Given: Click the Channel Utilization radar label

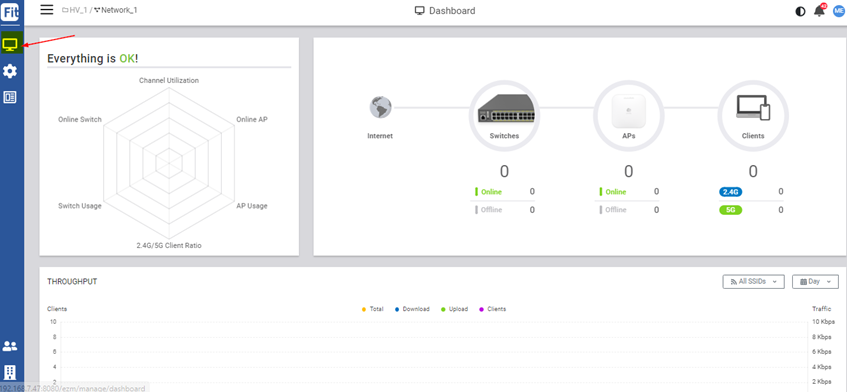Looking at the screenshot, I should pyautogui.click(x=169, y=80).
